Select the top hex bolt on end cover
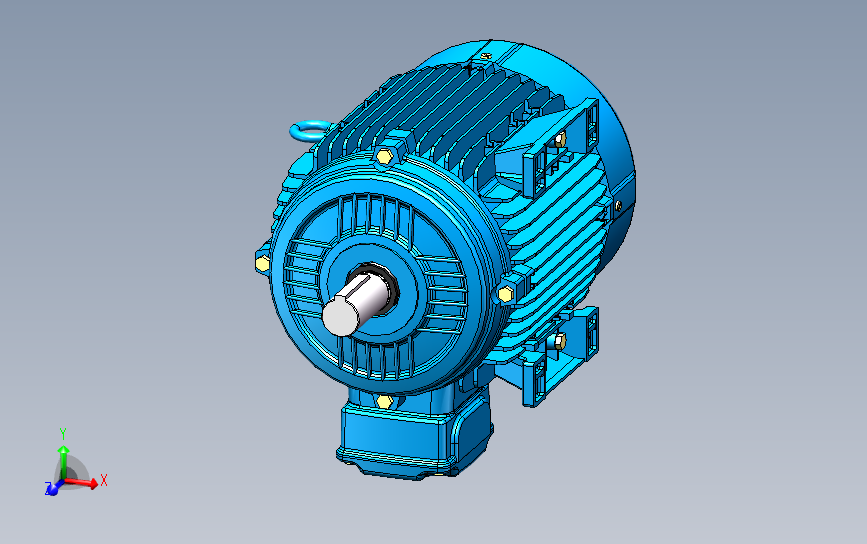 385,156
